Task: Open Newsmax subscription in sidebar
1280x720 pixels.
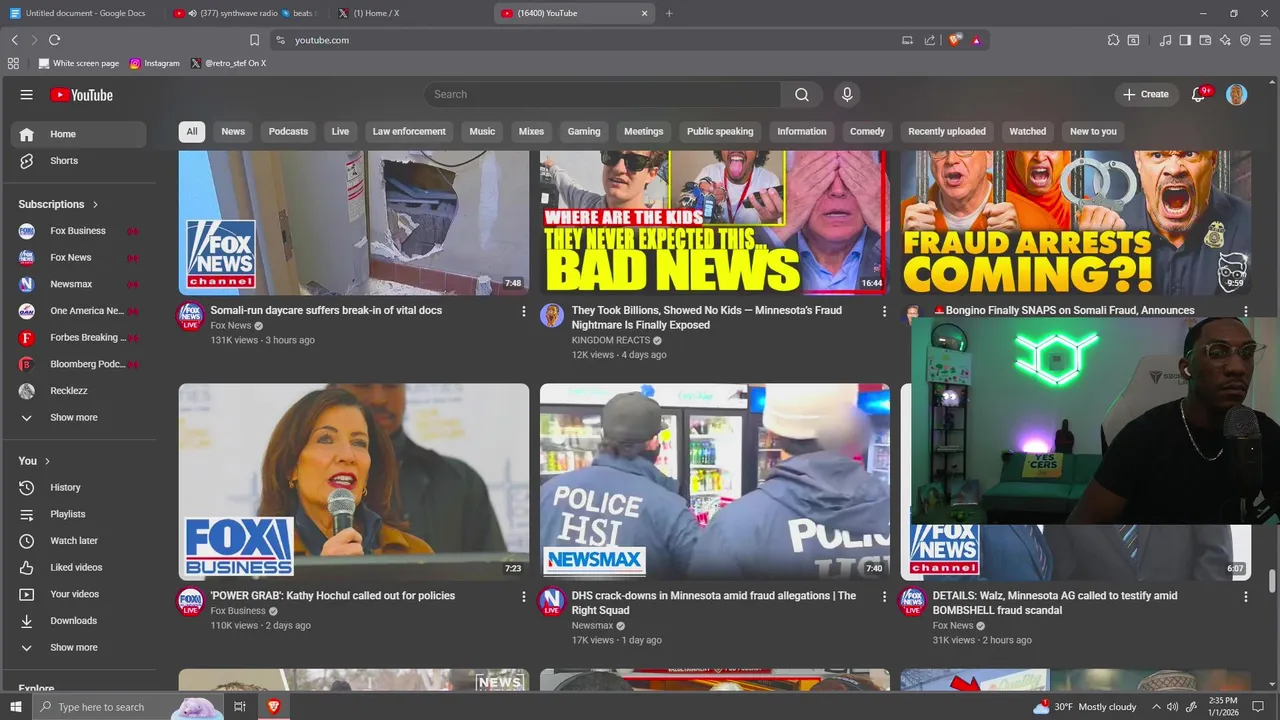Action: pos(78,284)
